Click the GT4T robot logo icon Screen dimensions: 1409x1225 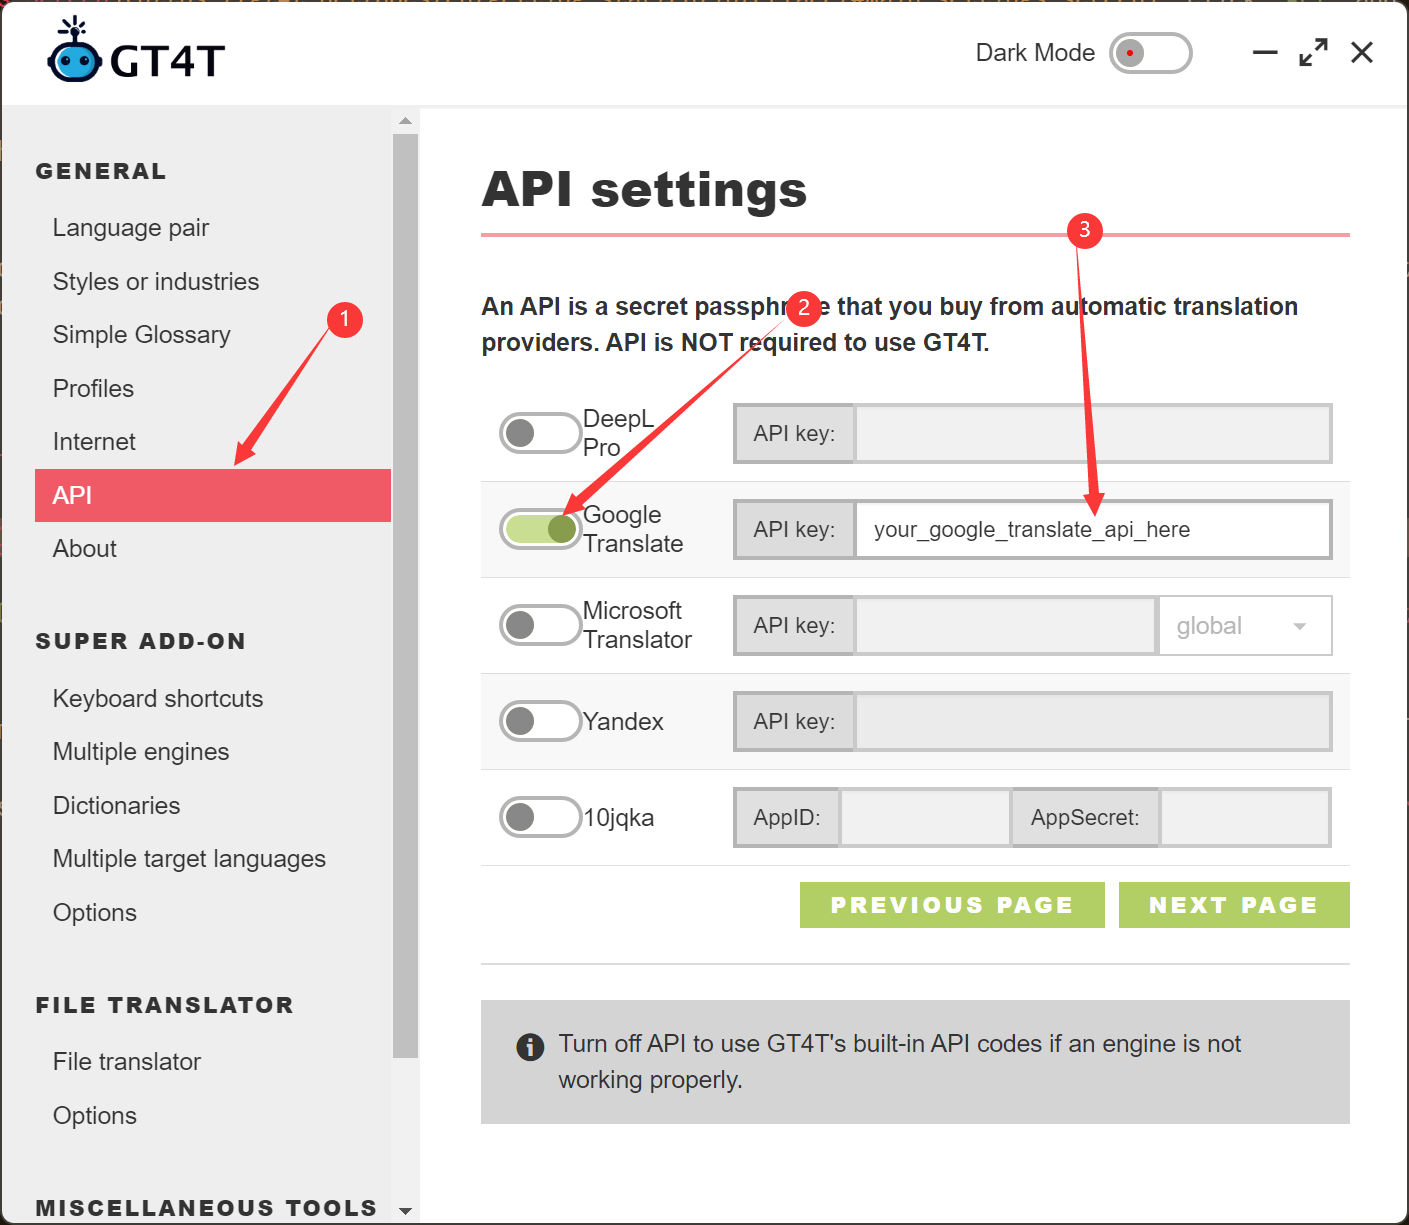74,52
